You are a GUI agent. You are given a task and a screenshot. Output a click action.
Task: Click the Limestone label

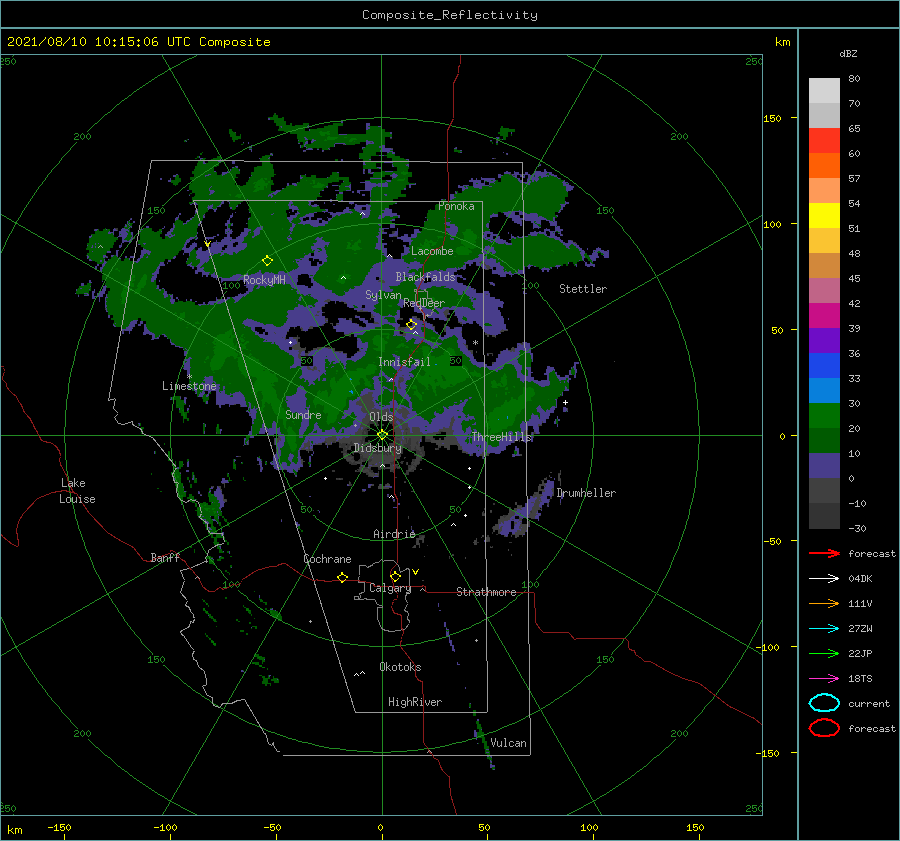[189, 386]
